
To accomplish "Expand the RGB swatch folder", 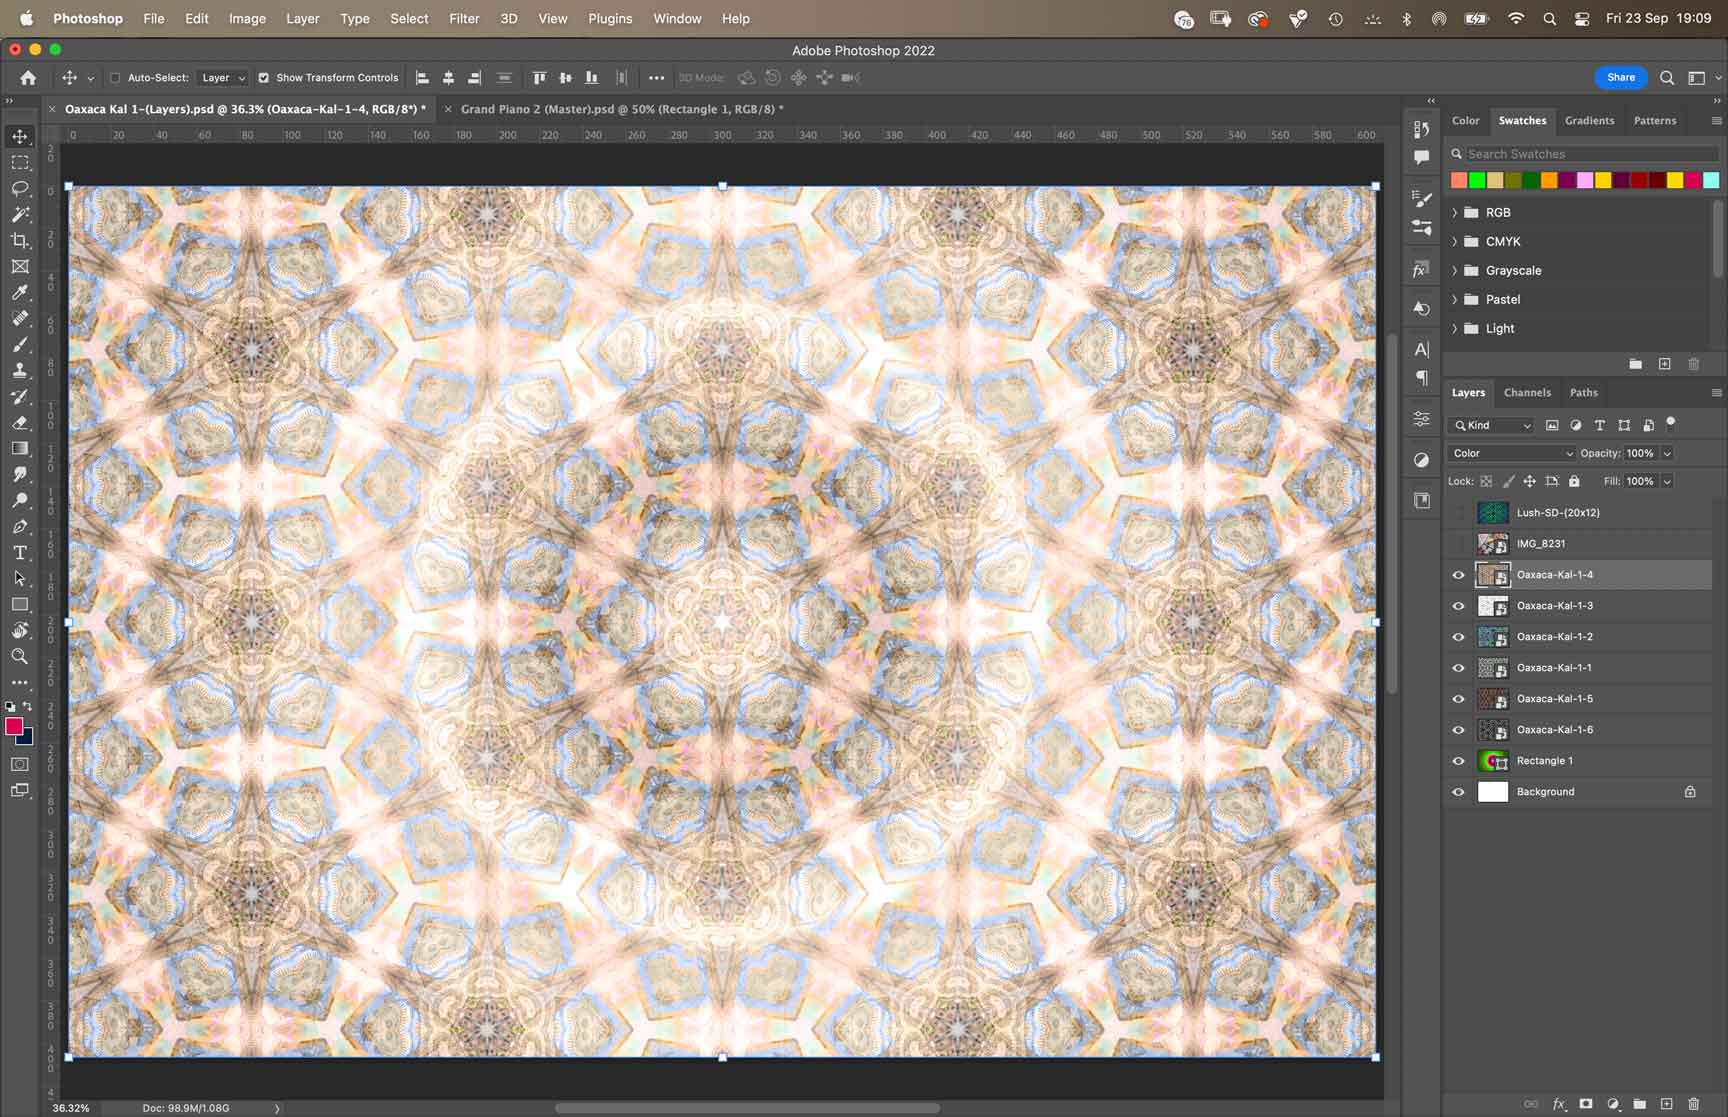I will tap(1455, 212).
